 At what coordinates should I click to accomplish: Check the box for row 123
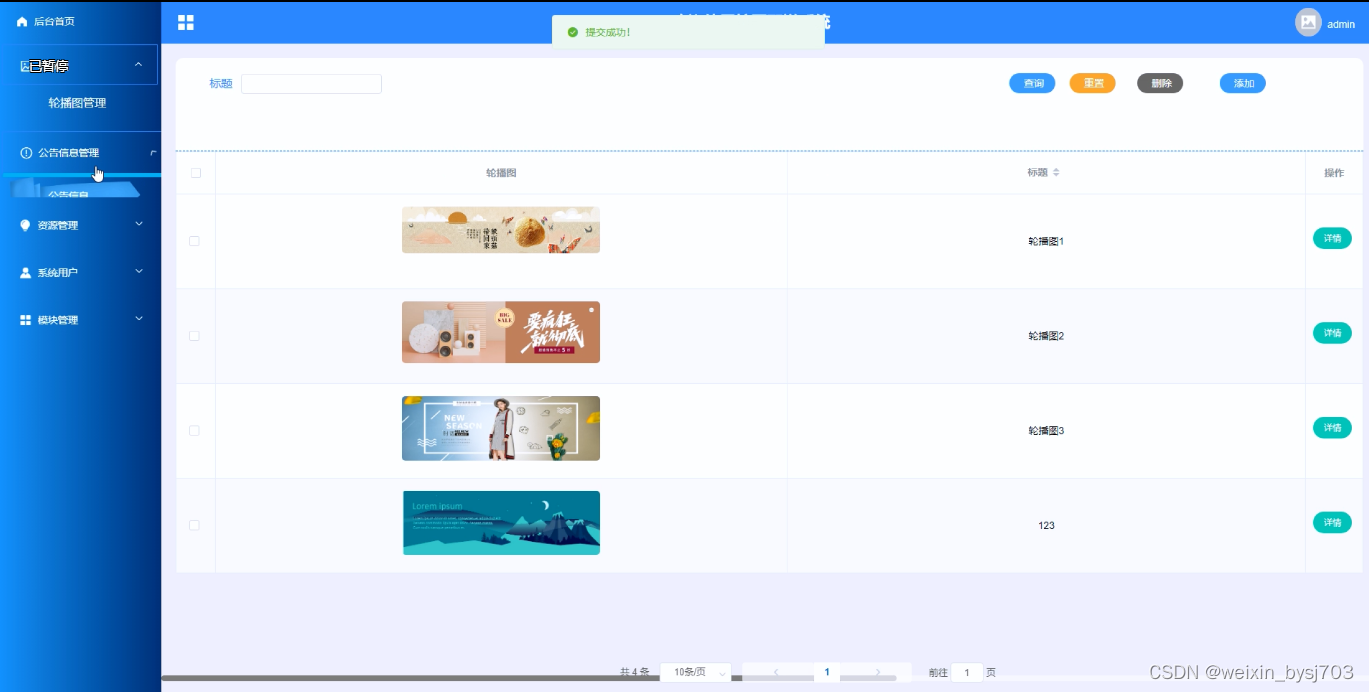194,525
